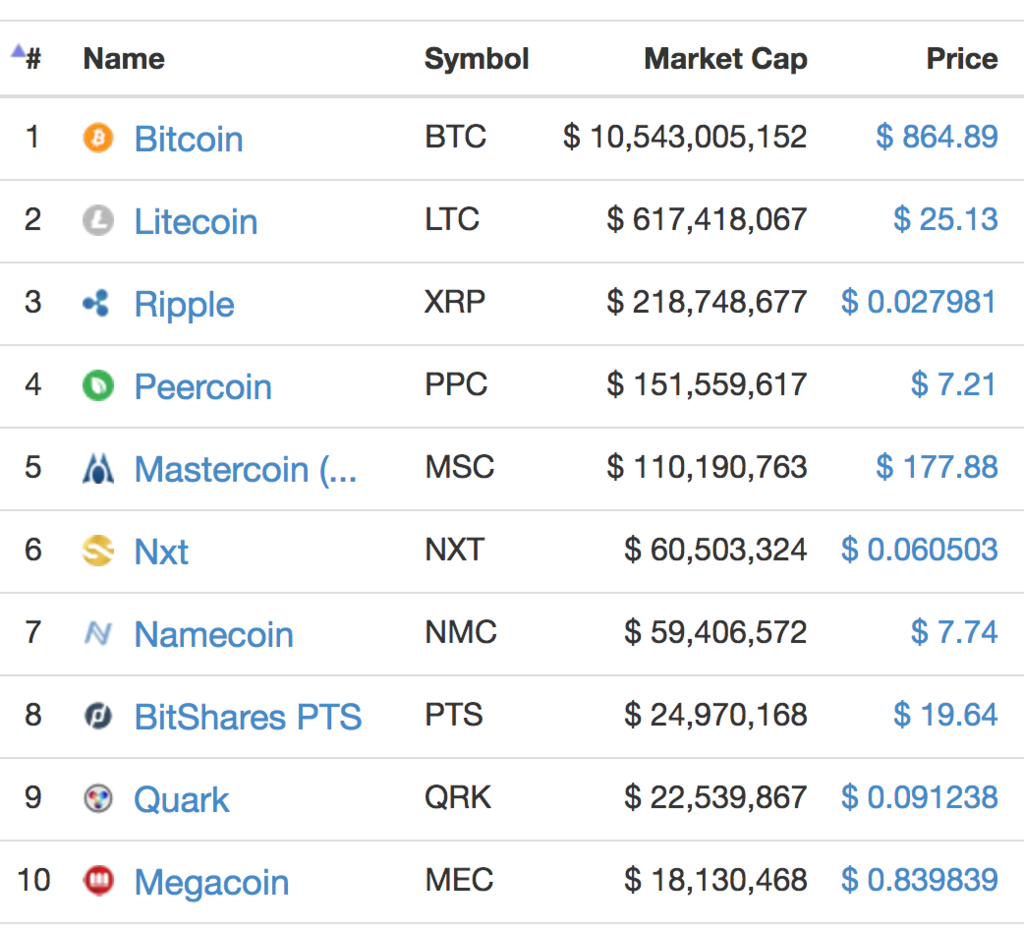
Task: Click rank number 10 in Megacoin row
Action: [x=33, y=880]
